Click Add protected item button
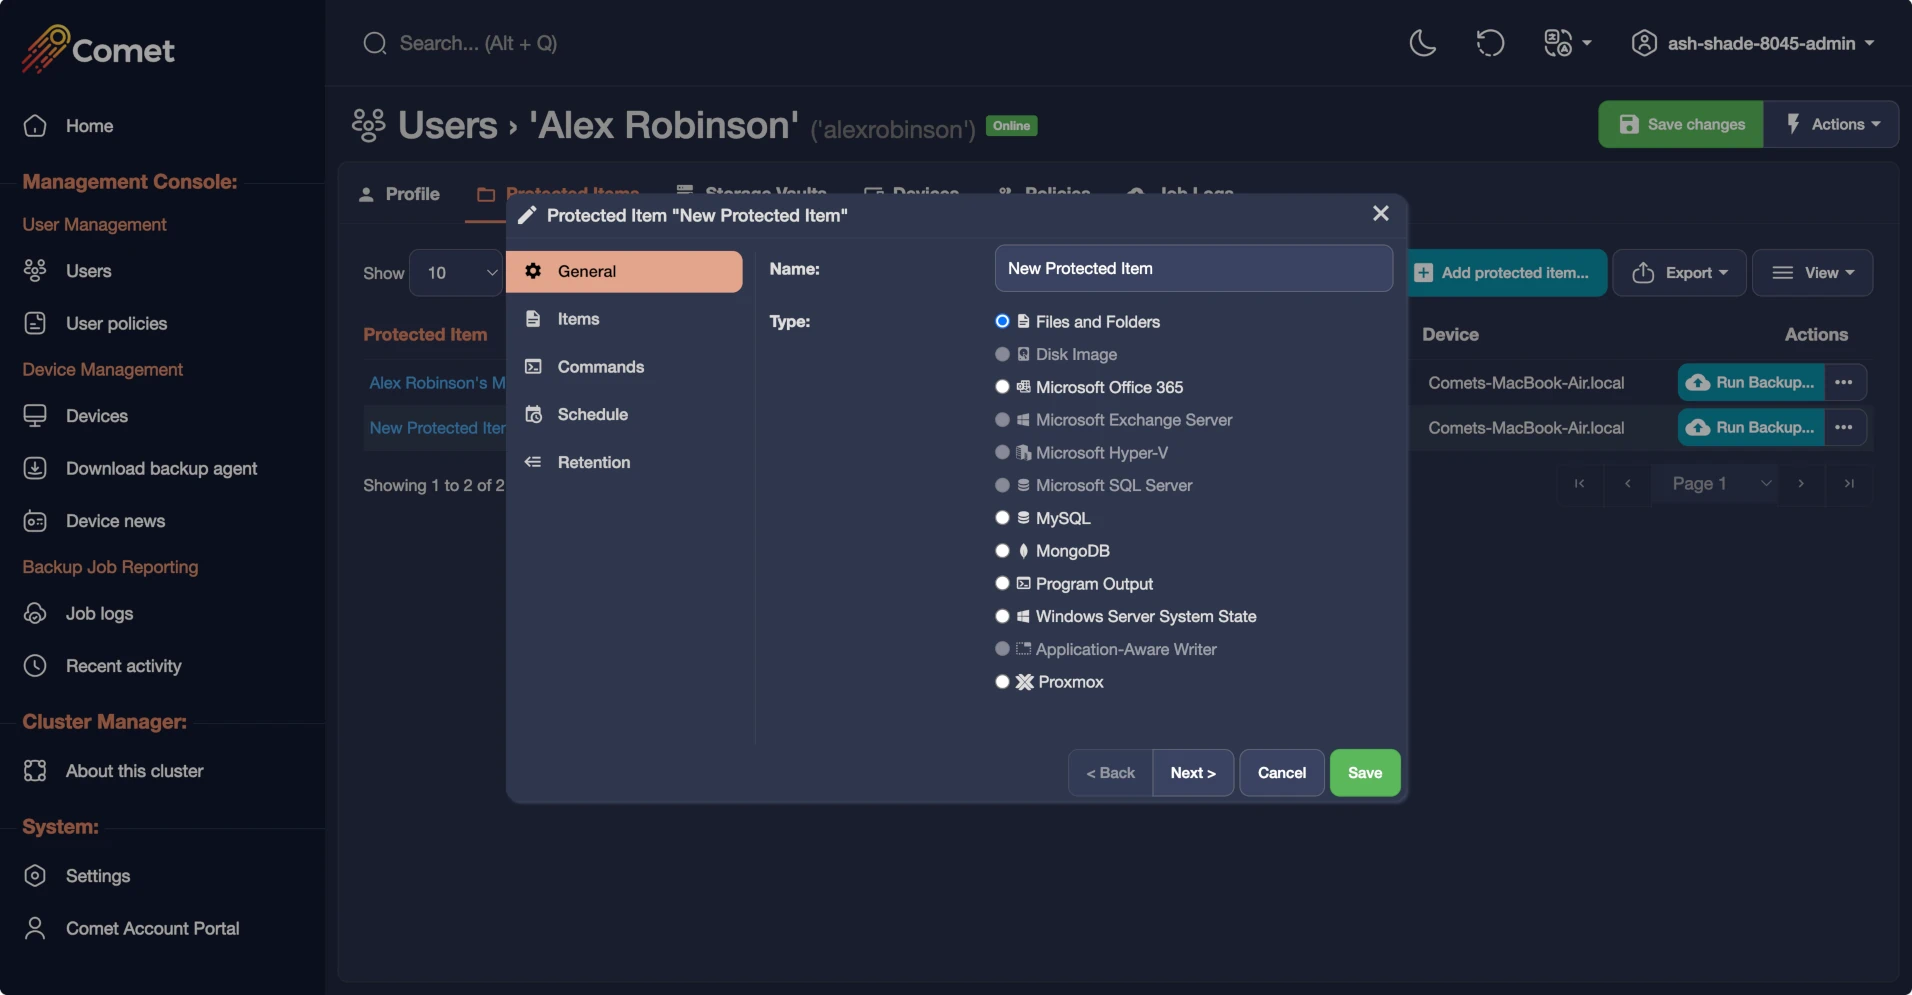 (1508, 273)
